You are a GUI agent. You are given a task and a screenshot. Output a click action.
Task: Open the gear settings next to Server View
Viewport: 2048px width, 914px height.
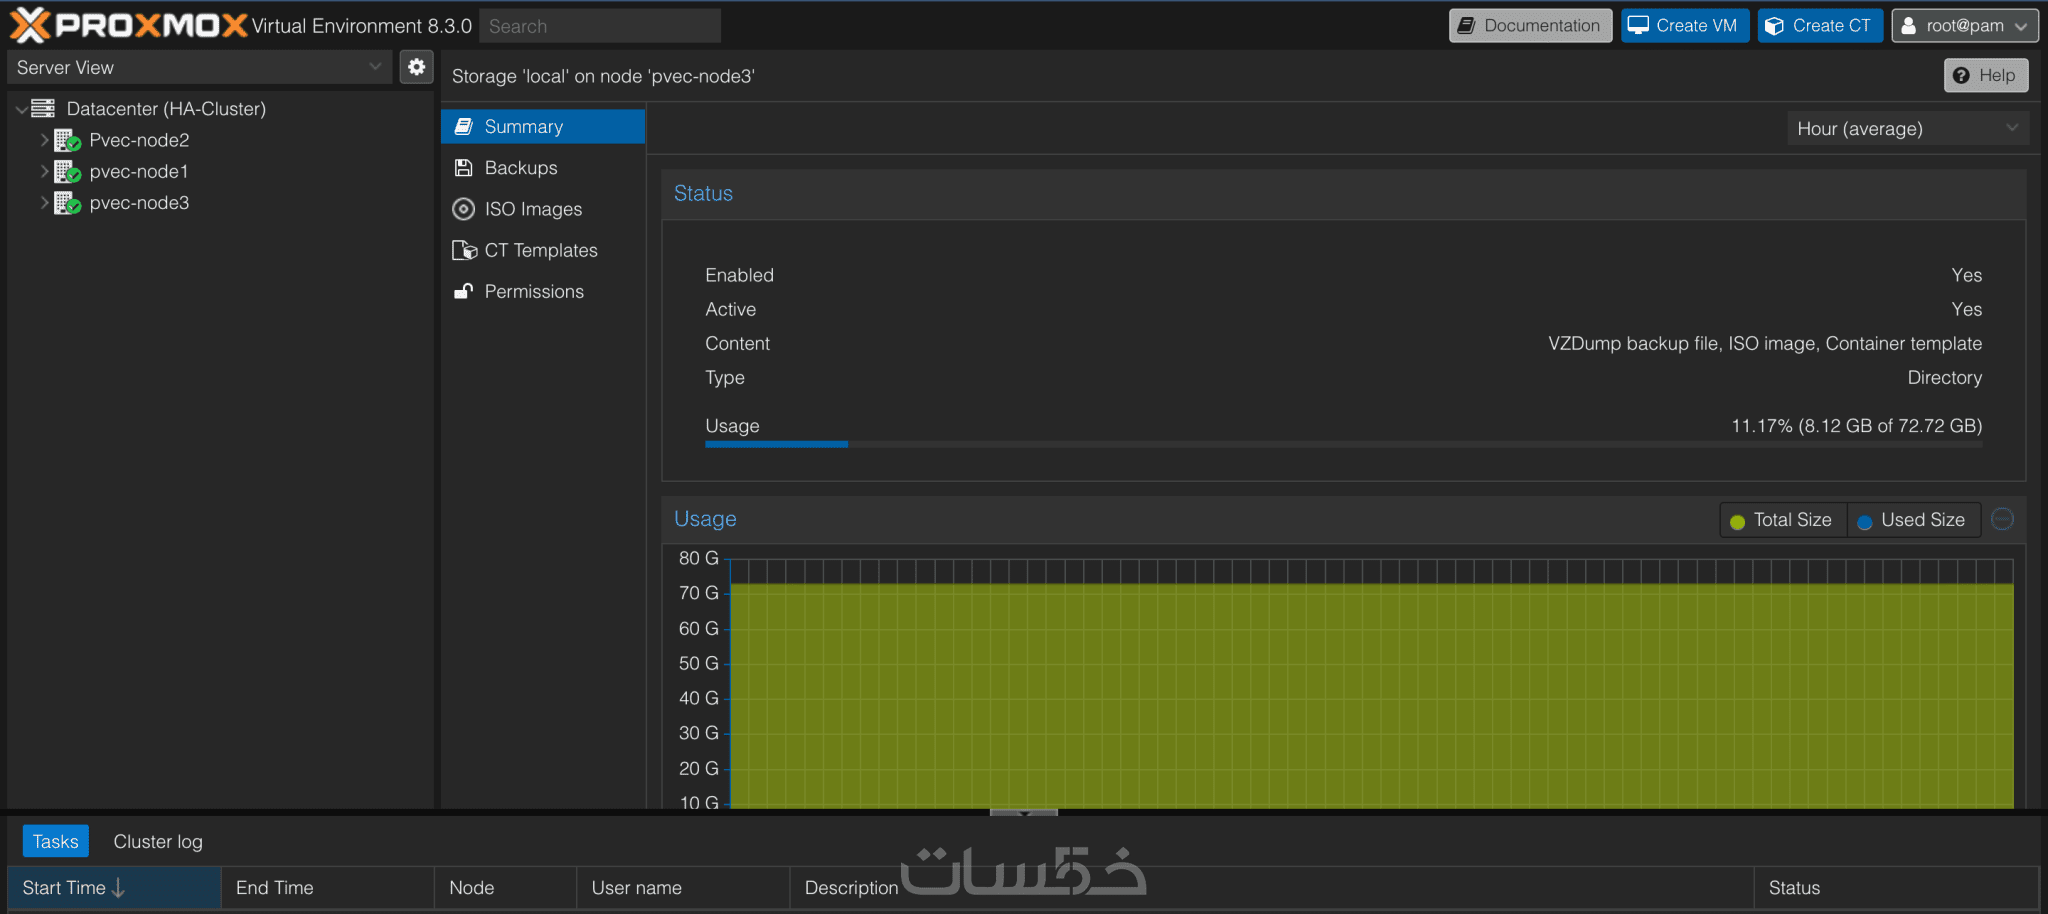(x=416, y=67)
